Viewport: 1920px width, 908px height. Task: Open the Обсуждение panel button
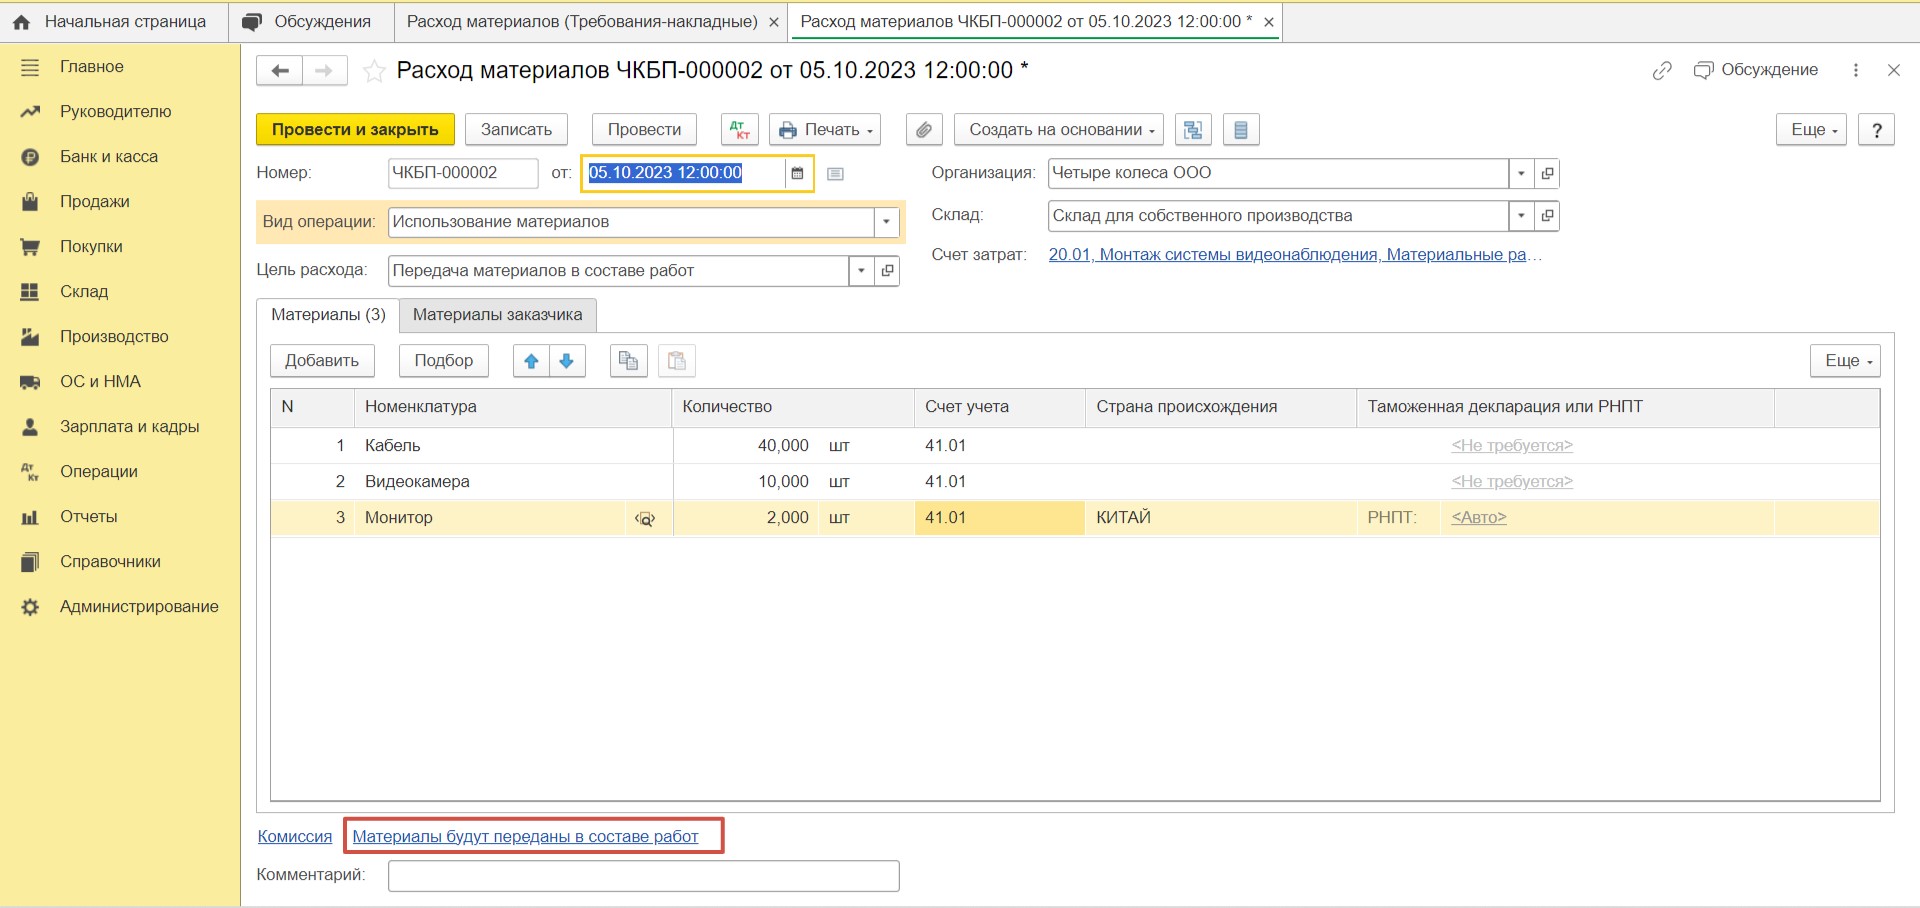(x=1756, y=70)
